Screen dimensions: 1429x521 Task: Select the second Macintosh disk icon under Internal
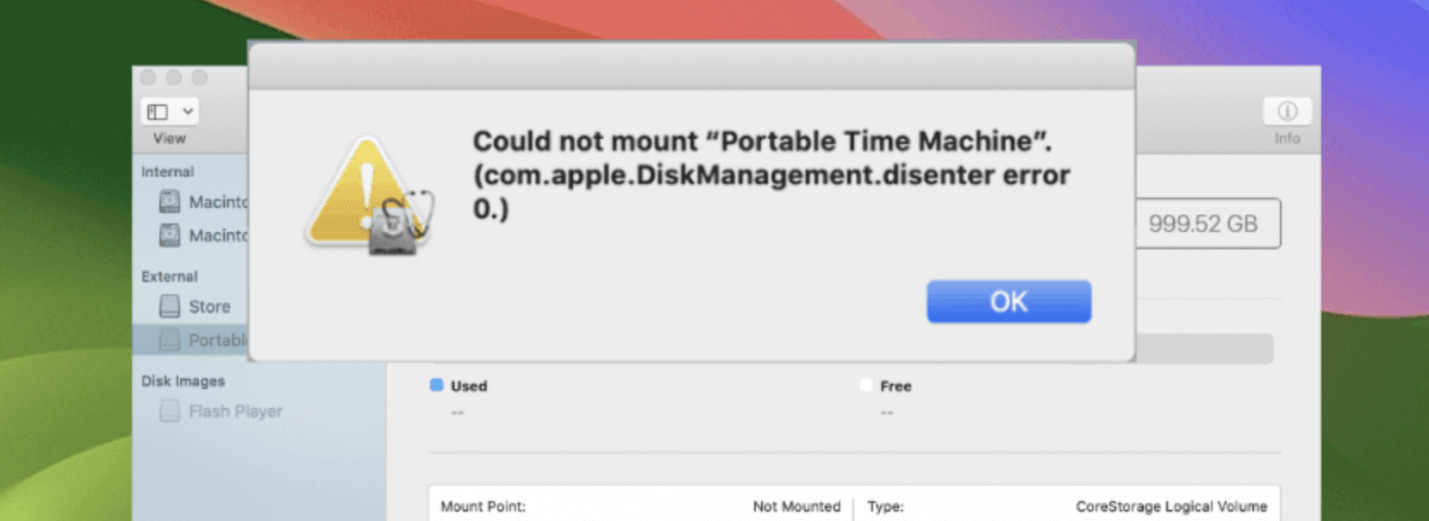170,236
